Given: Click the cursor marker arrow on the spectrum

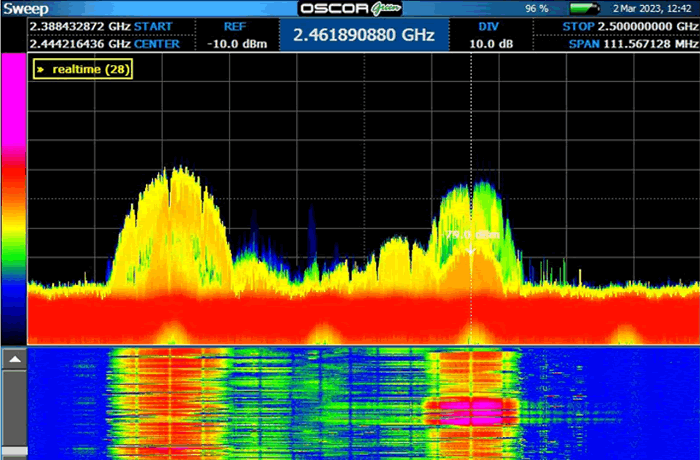Looking at the screenshot, I should (471, 250).
